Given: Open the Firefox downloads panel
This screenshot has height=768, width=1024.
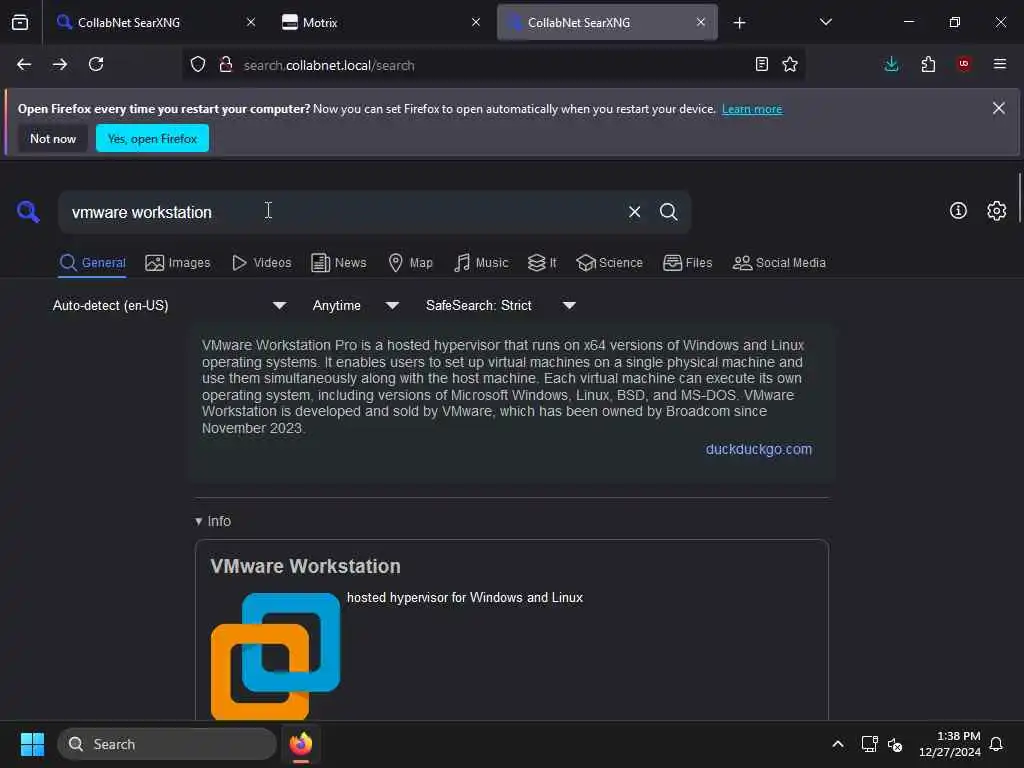Looking at the screenshot, I should click(x=891, y=64).
